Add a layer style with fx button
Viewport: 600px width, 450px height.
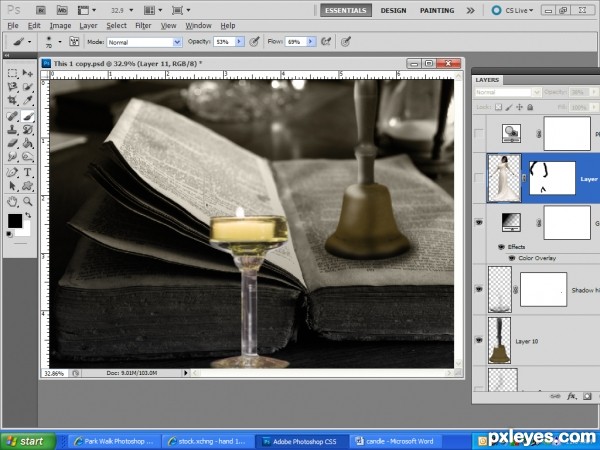571,396
